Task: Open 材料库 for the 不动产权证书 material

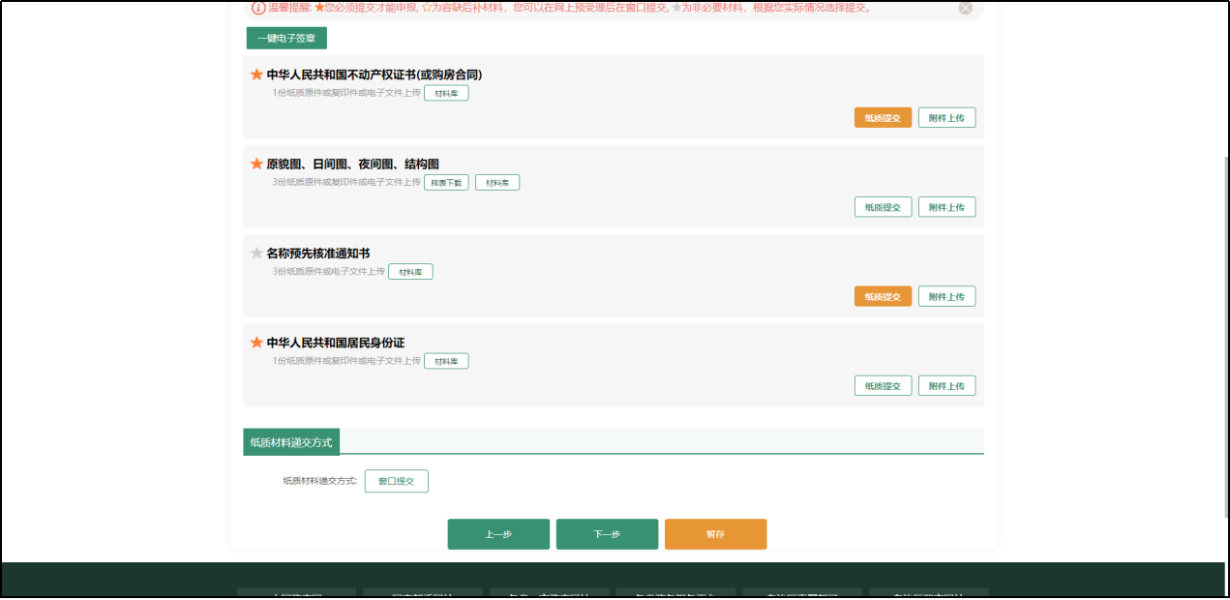Action: pyautogui.click(x=446, y=92)
